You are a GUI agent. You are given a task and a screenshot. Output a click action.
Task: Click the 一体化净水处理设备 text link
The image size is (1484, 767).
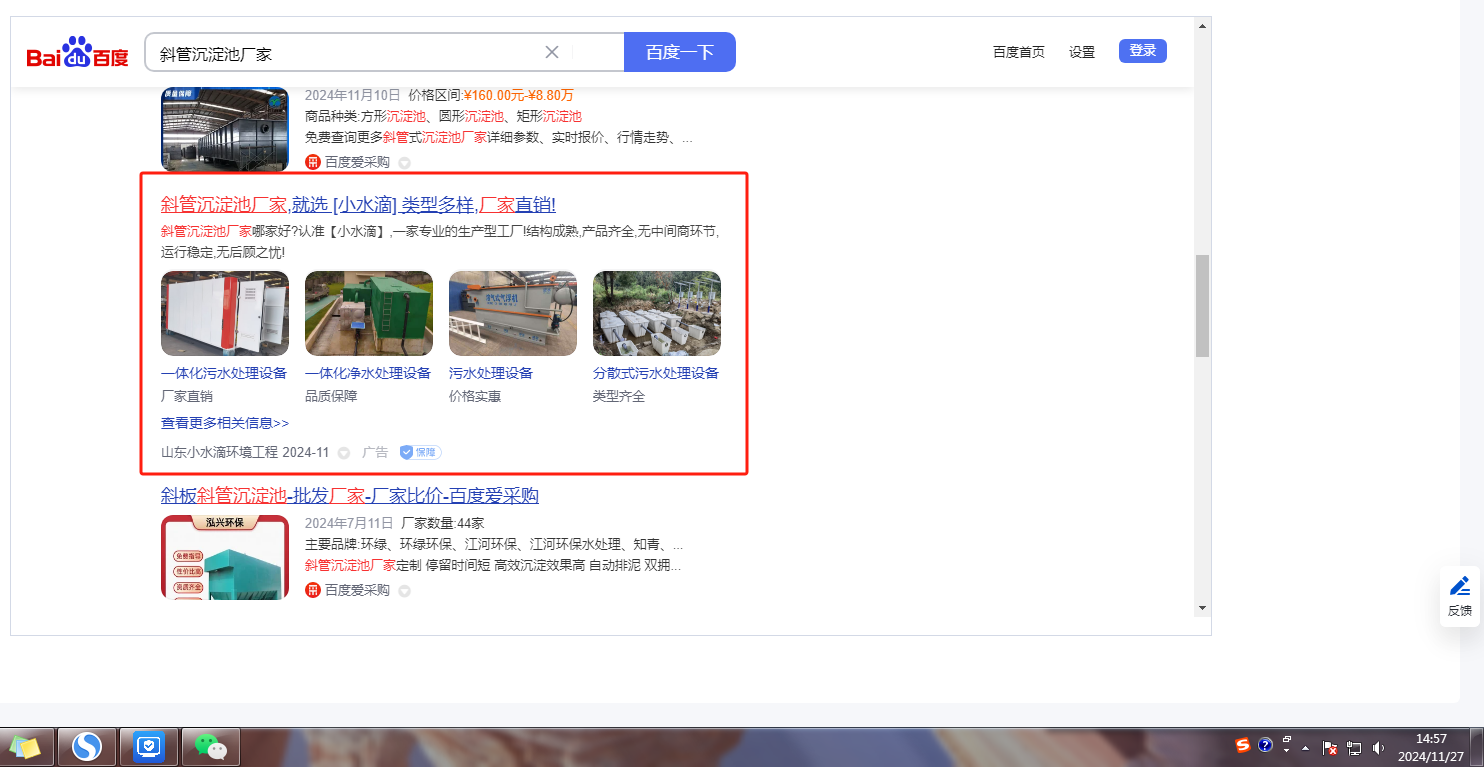pos(368,373)
